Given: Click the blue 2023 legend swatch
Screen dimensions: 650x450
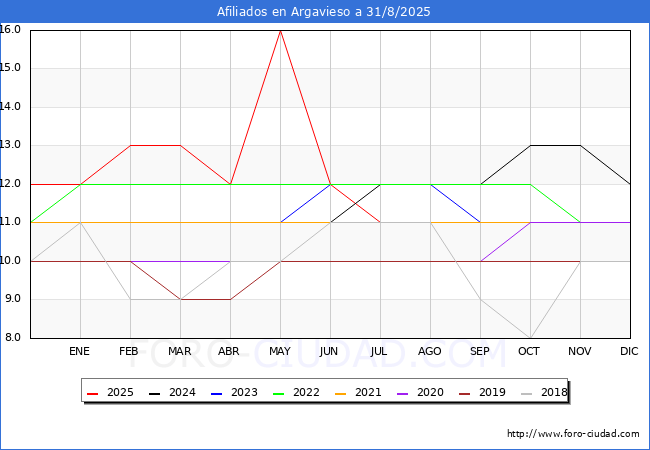Looking at the screenshot, I should click(216, 393).
